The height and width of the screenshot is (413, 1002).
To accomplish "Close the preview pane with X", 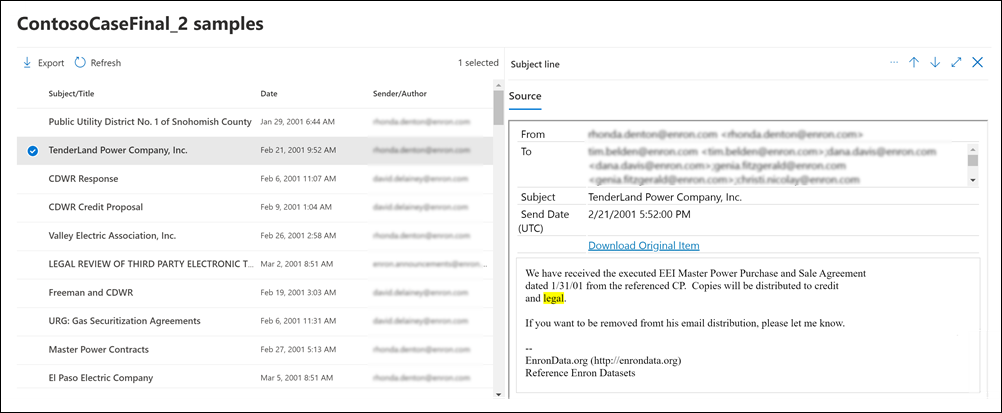I will pyautogui.click(x=977, y=62).
